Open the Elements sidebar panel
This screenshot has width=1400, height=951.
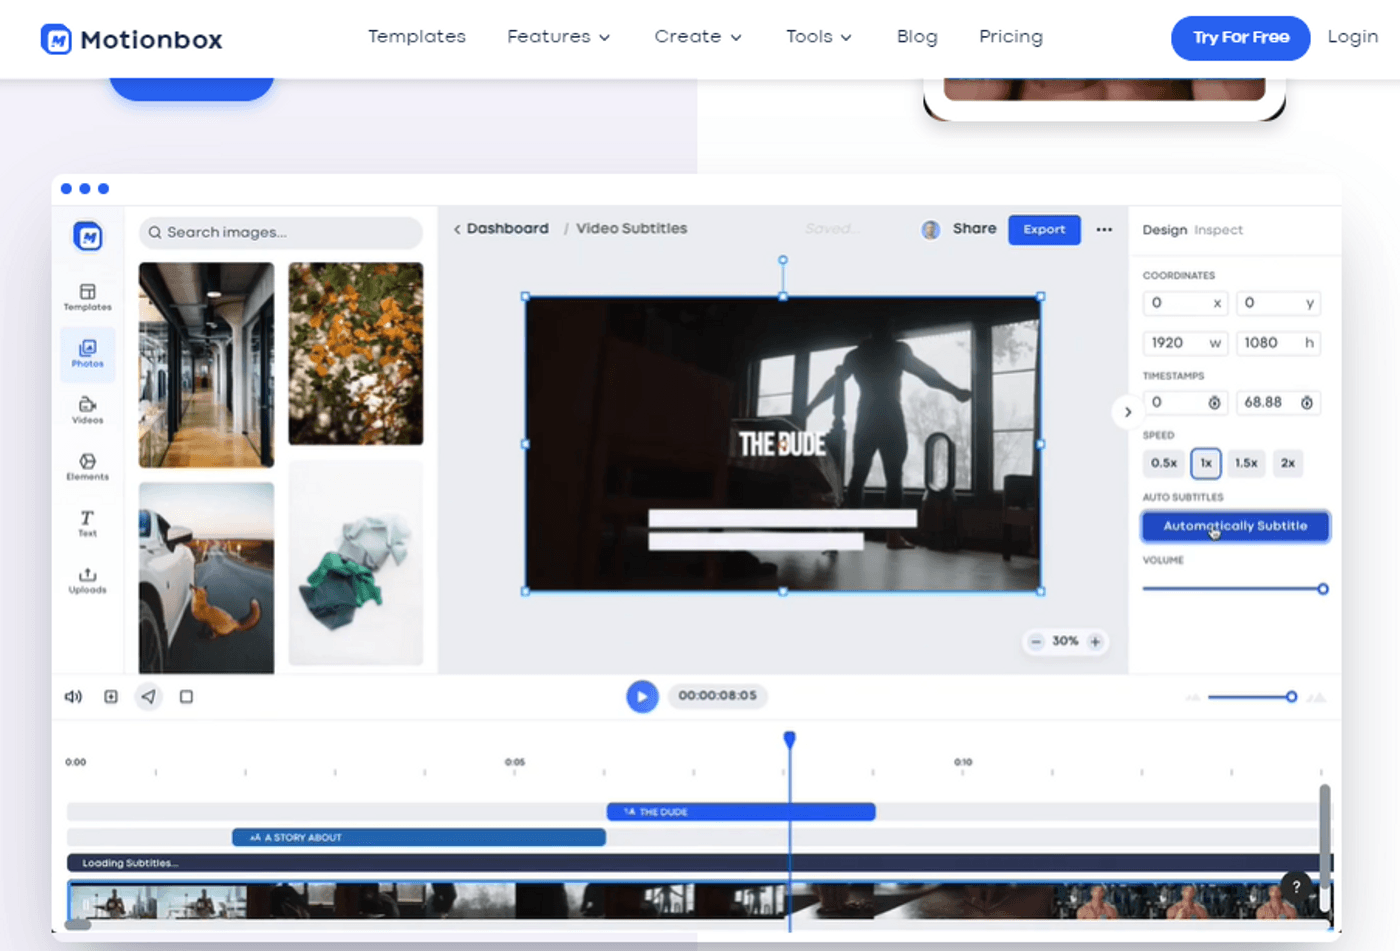coord(88,466)
